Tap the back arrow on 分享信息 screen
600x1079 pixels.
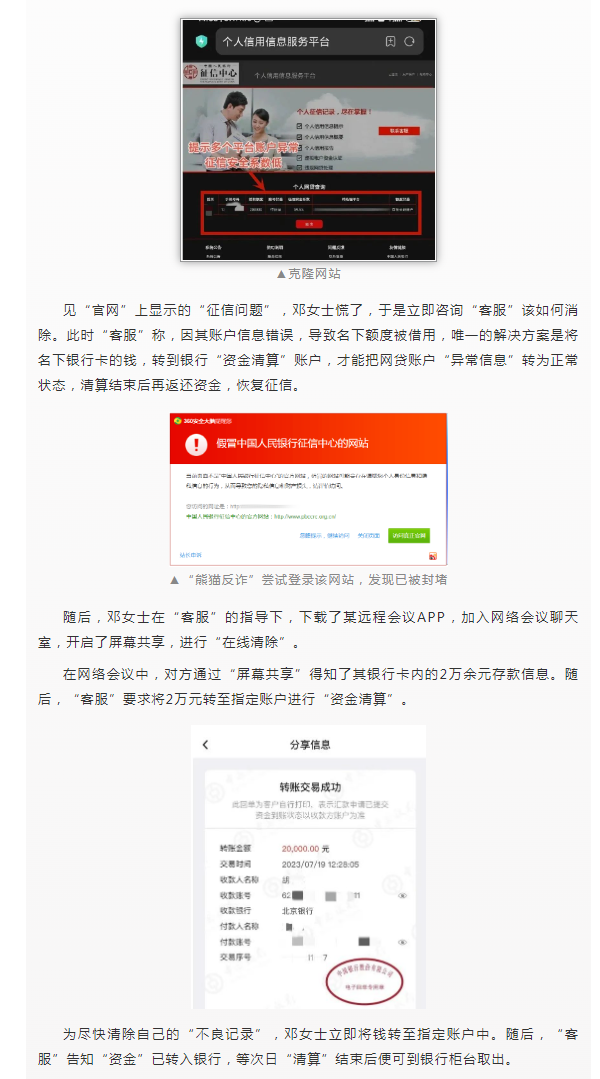pos(205,745)
